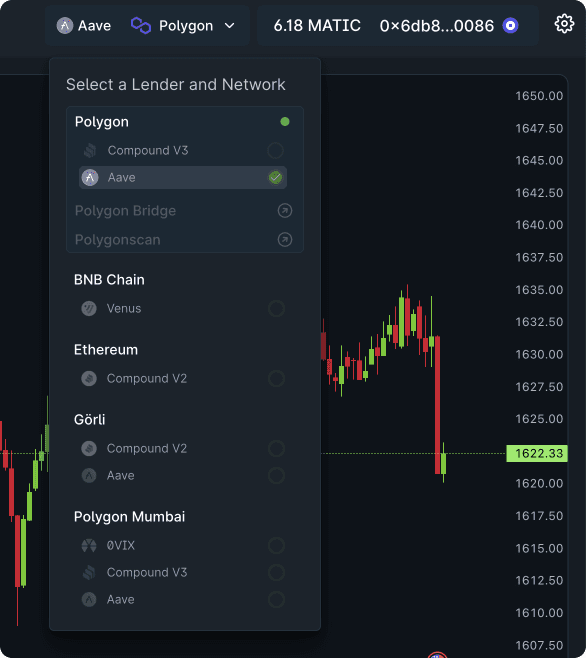Select Compound V3 radio on Polygon Mumbai

coord(276,572)
